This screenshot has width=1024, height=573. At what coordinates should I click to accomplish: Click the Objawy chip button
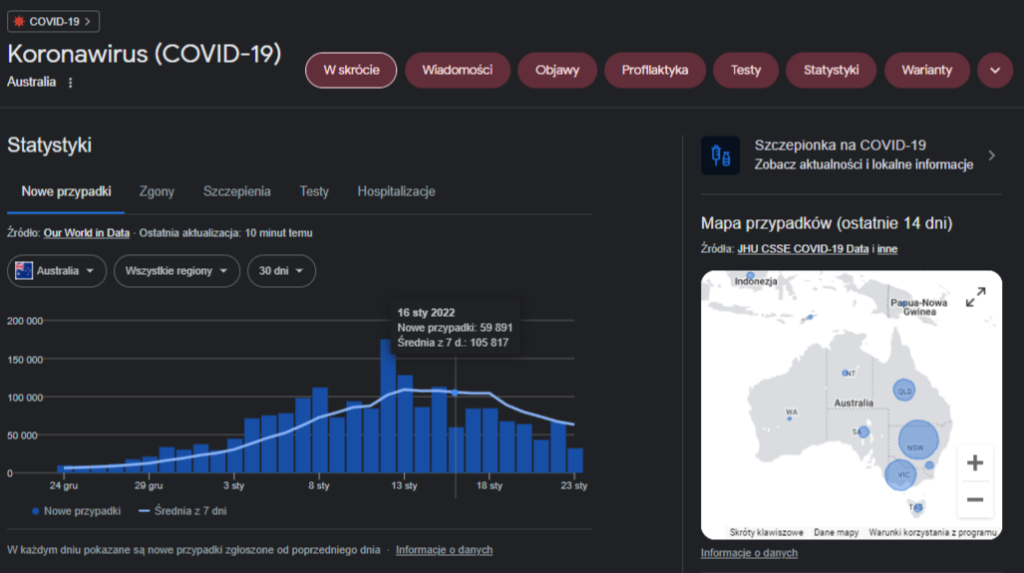pyautogui.click(x=558, y=71)
